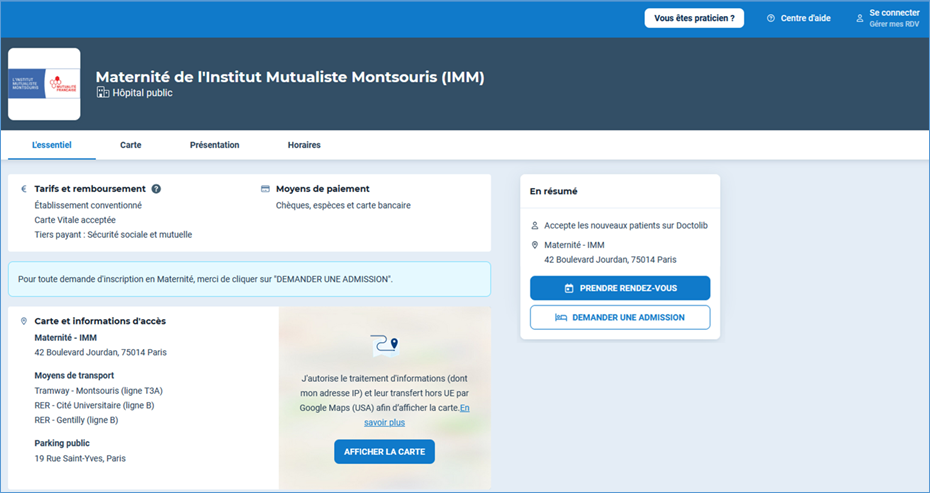
Task: Click Se connecter to sign in
Action: coord(894,12)
